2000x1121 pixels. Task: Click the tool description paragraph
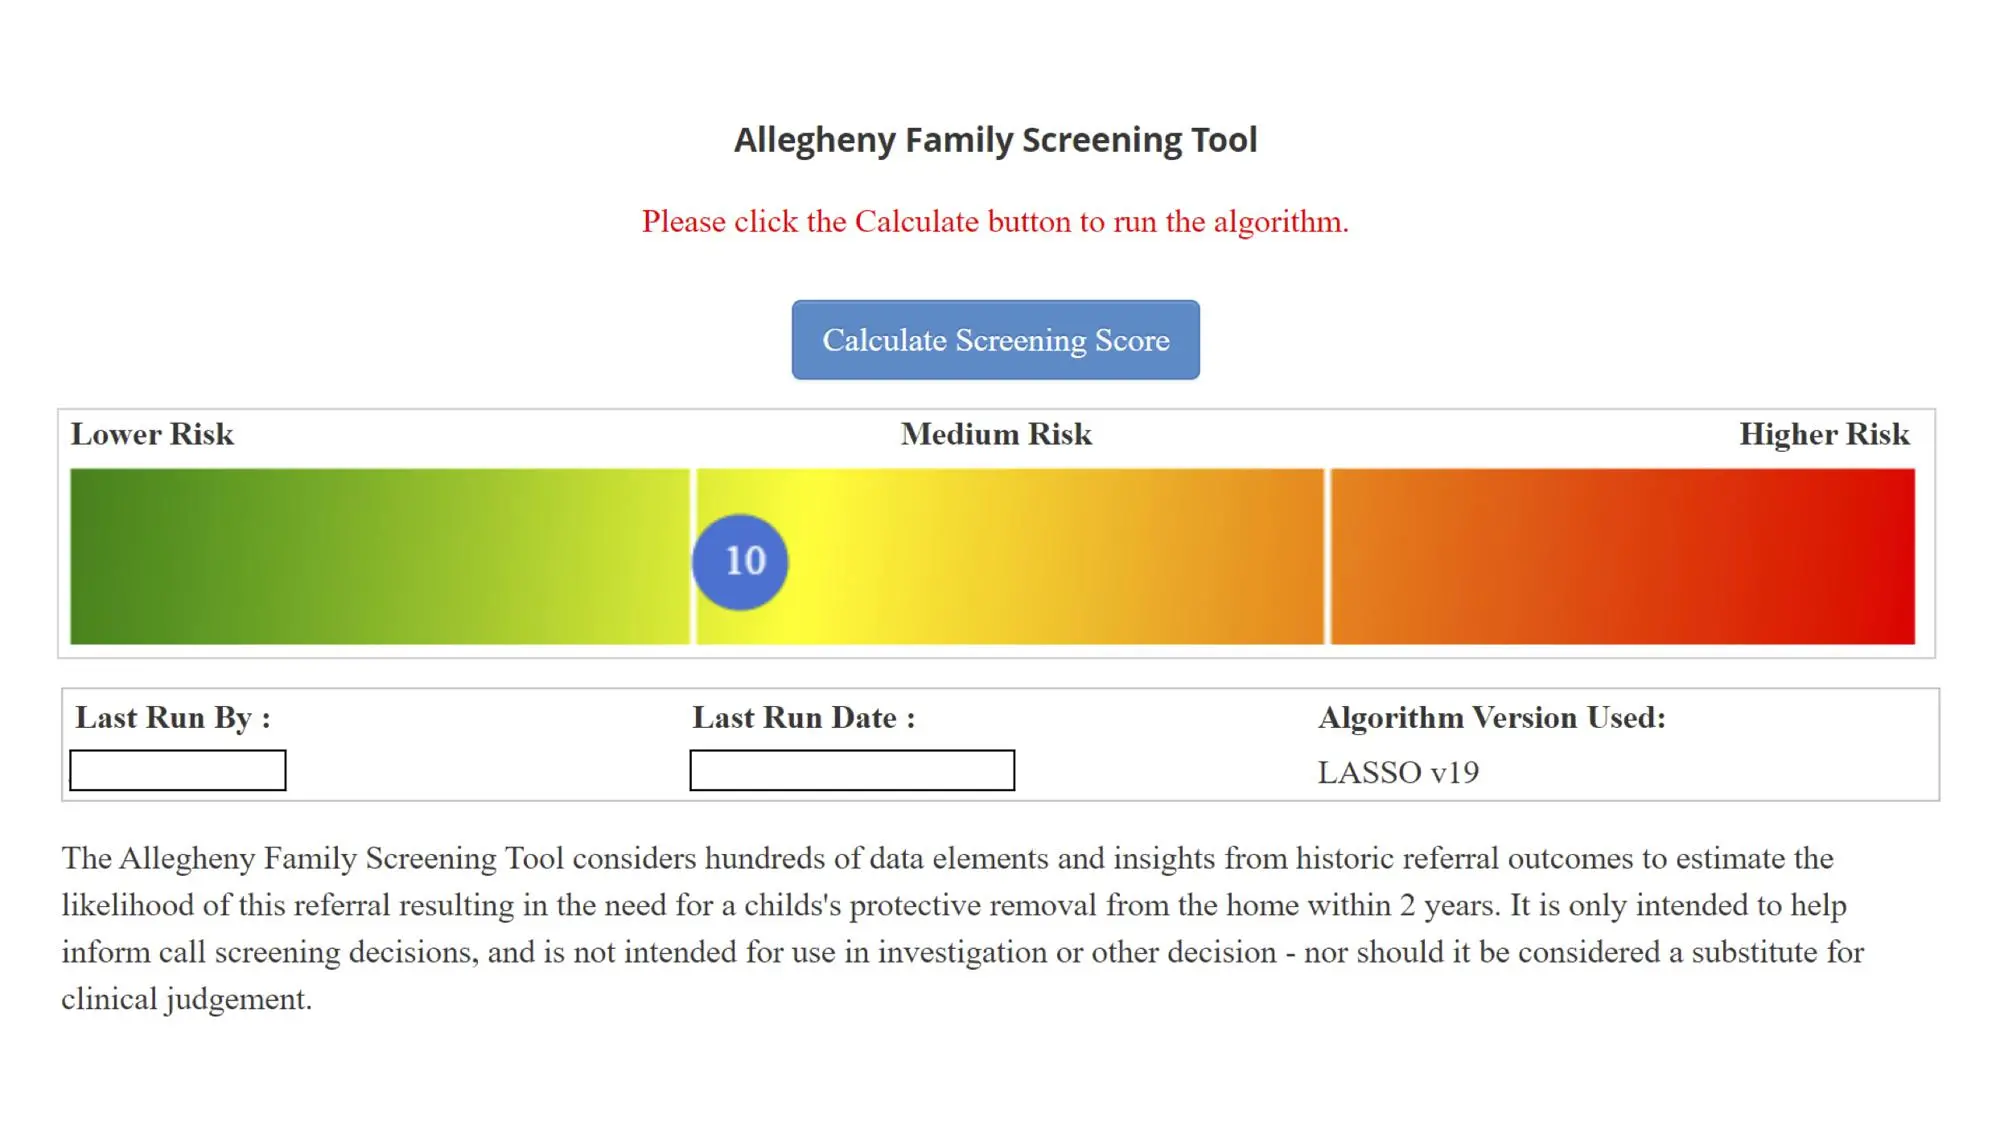pos(963,928)
